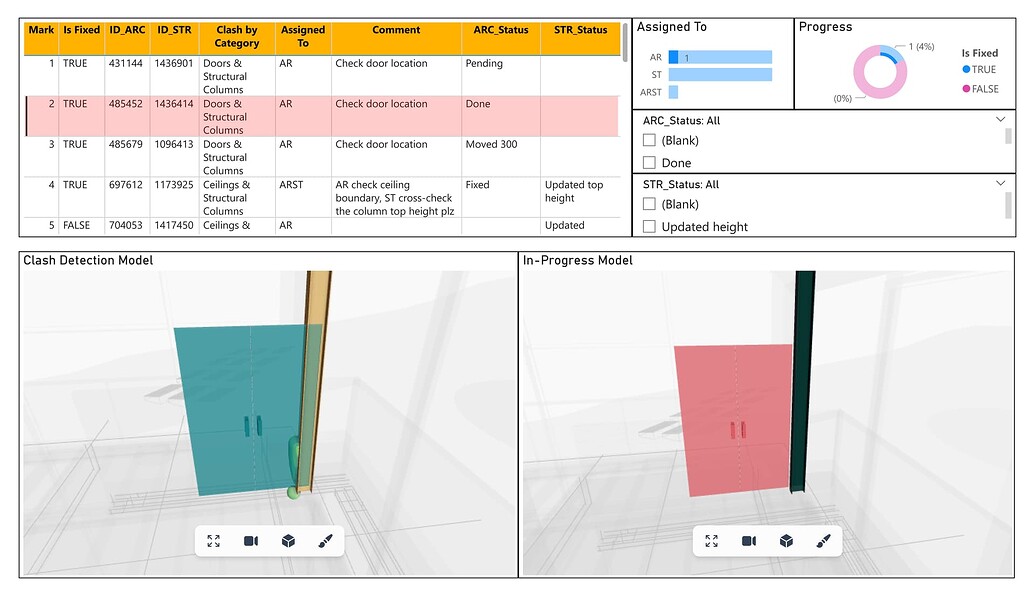Click the Pending status cell
Screen dimensions: 1035x597
point(484,63)
